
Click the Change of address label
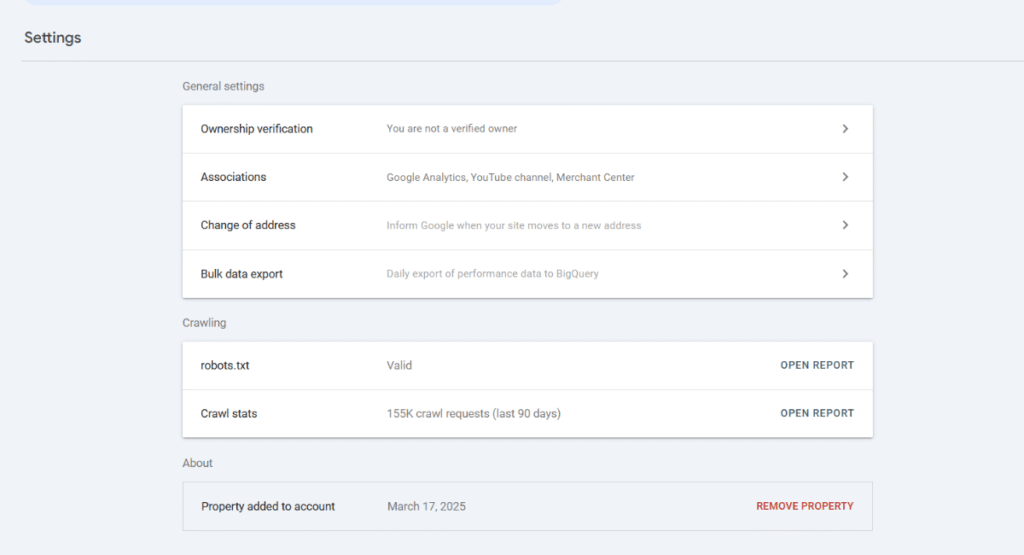248,225
